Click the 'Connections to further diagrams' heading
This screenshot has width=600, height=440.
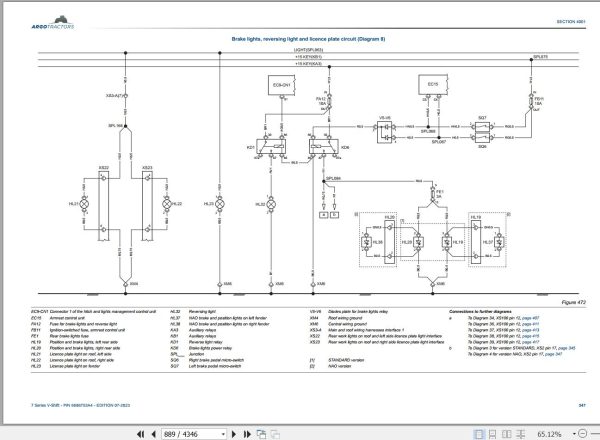[x=480, y=311]
